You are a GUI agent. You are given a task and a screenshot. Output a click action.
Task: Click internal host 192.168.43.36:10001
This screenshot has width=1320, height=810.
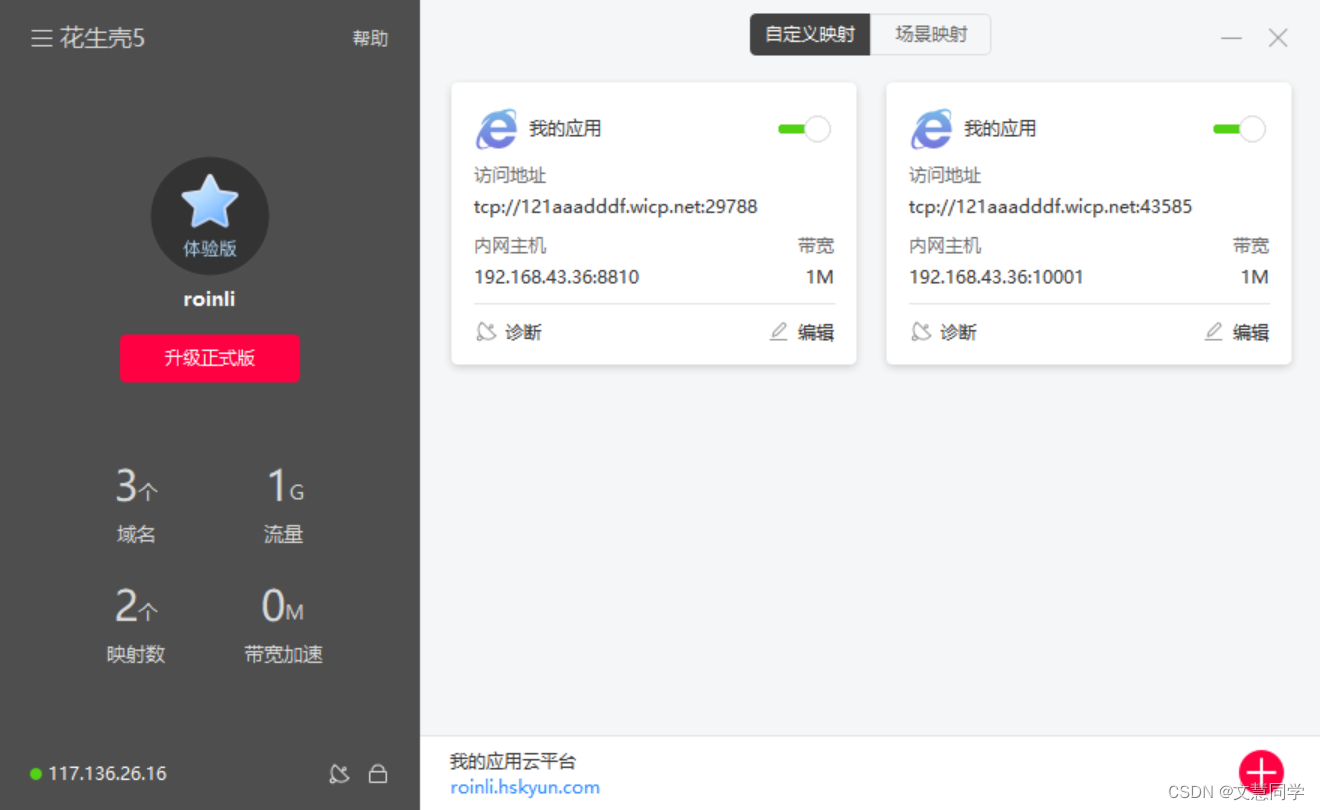[997, 277]
